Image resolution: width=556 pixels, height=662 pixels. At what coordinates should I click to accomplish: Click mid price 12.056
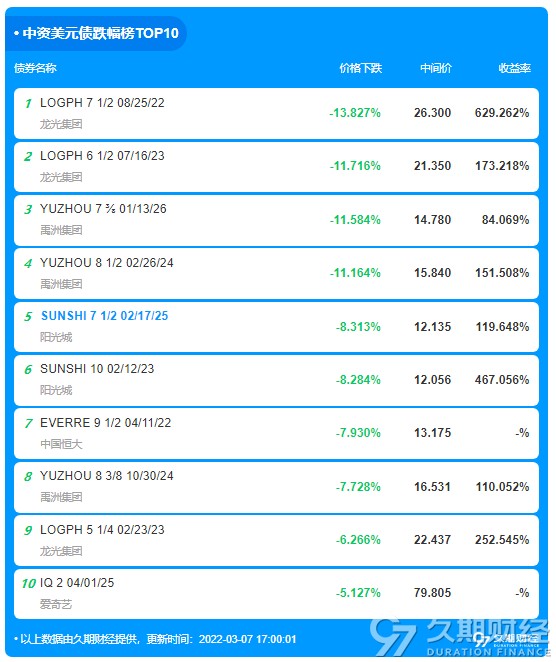pos(432,380)
